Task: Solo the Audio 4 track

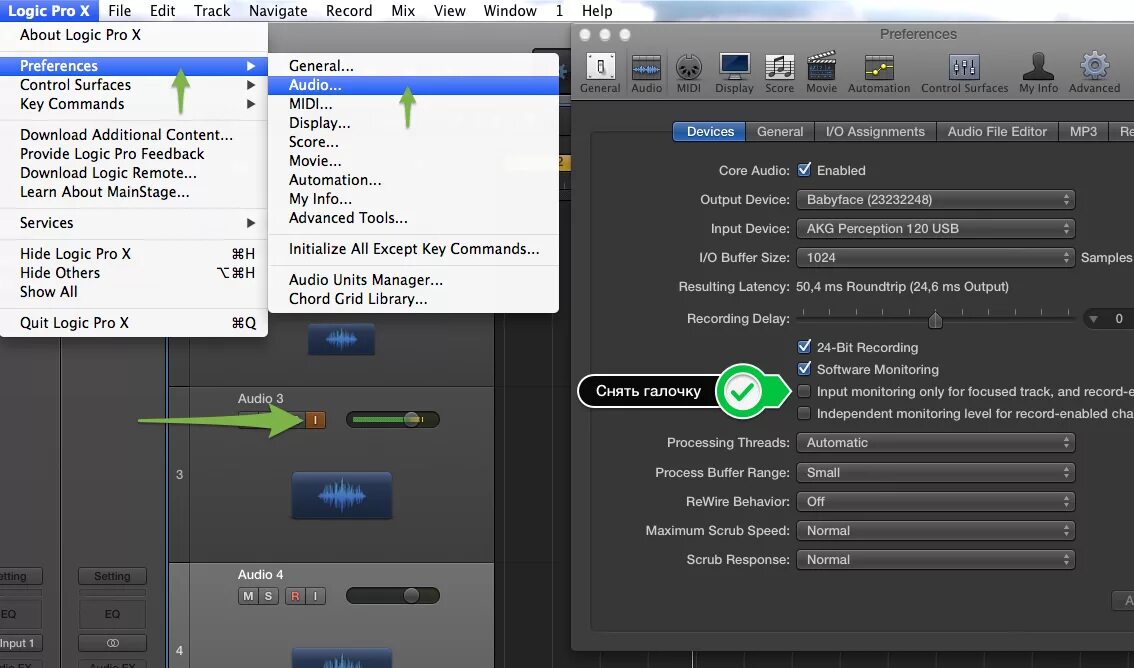Action: tap(268, 596)
